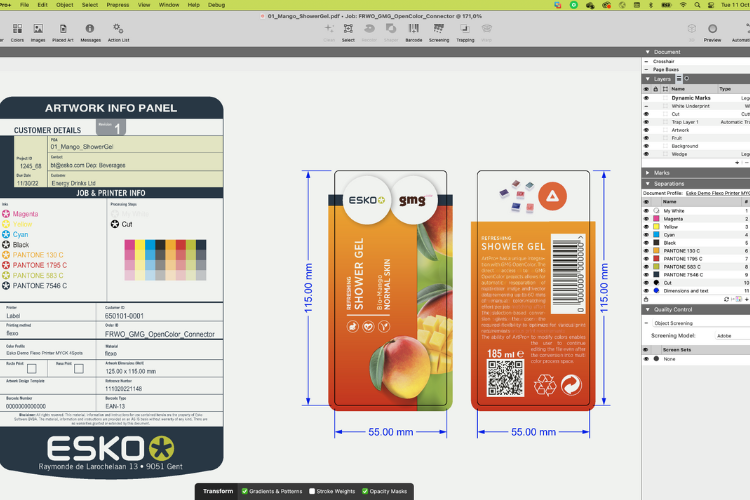The width and height of the screenshot is (750, 500).
Task: Open the Screening Model dropdown
Action: coord(728,335)
